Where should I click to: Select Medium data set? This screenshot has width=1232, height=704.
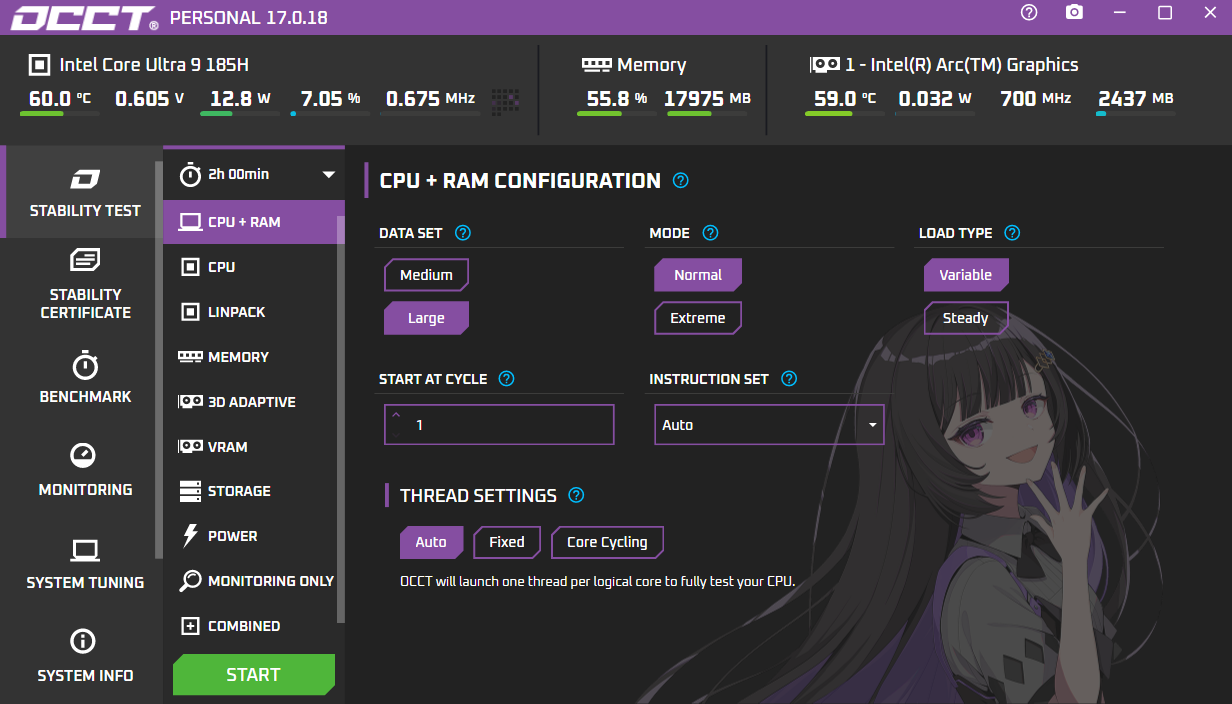(x=426, y=275)
